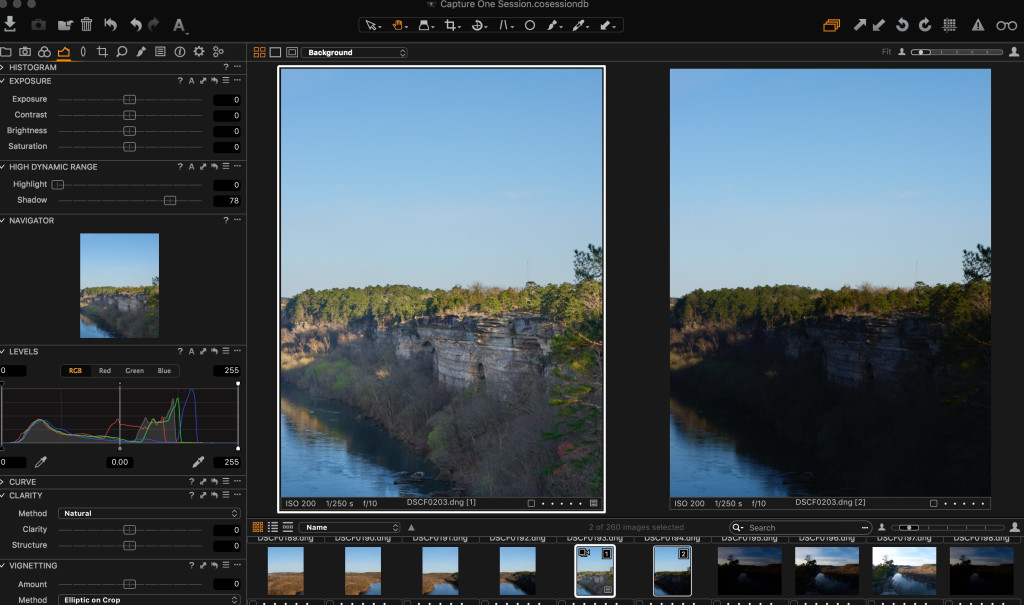Click the browser Search field
Screen dimensions: 1024x605
[x=801, y=527]
